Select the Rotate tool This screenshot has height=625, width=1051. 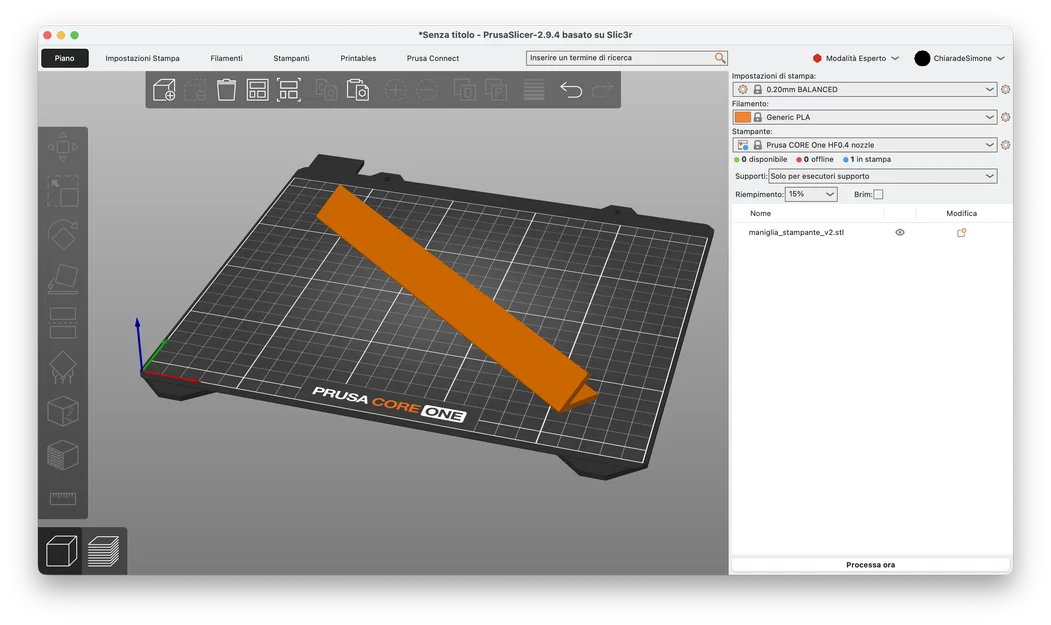(64, 234)
